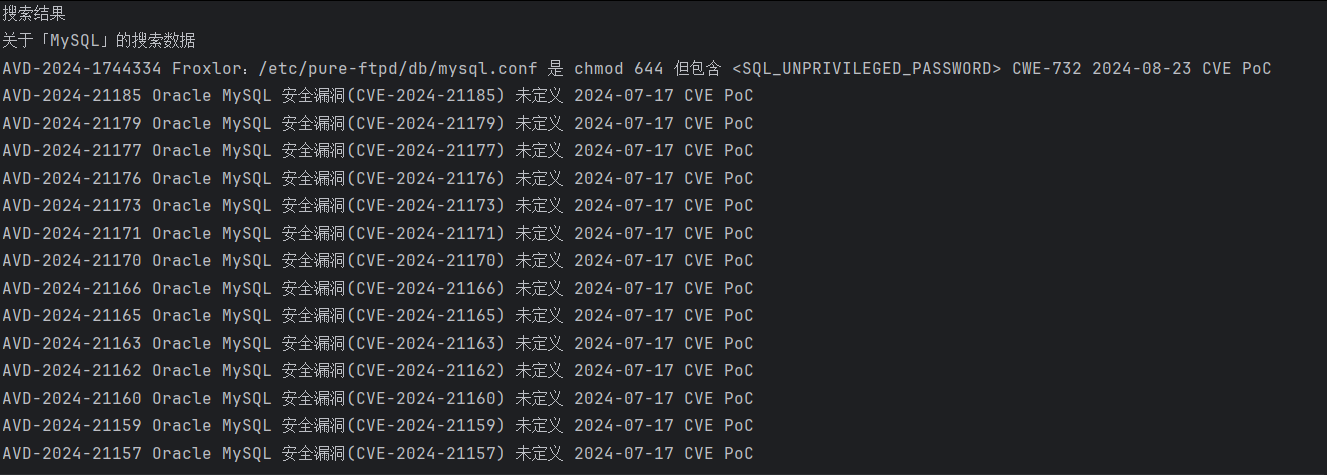Open the AVD-2024-21171 entry

click(x=72, y=234)
